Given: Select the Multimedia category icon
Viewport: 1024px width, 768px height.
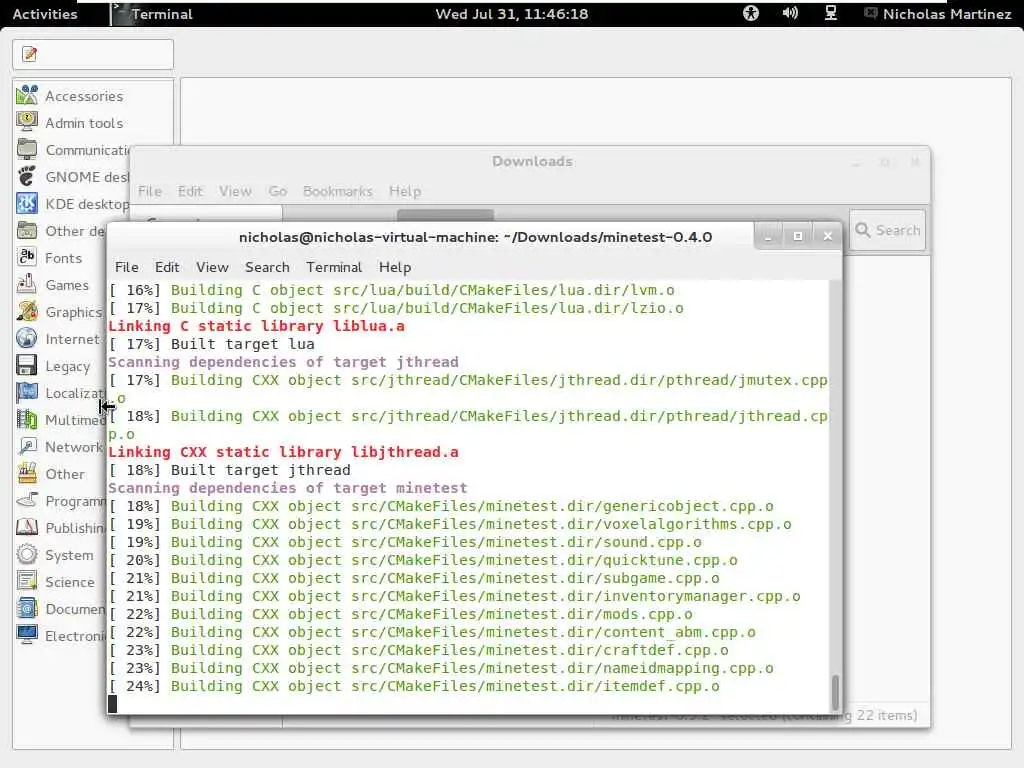Looking at the screenshot, I should click(x=27, y=419).
